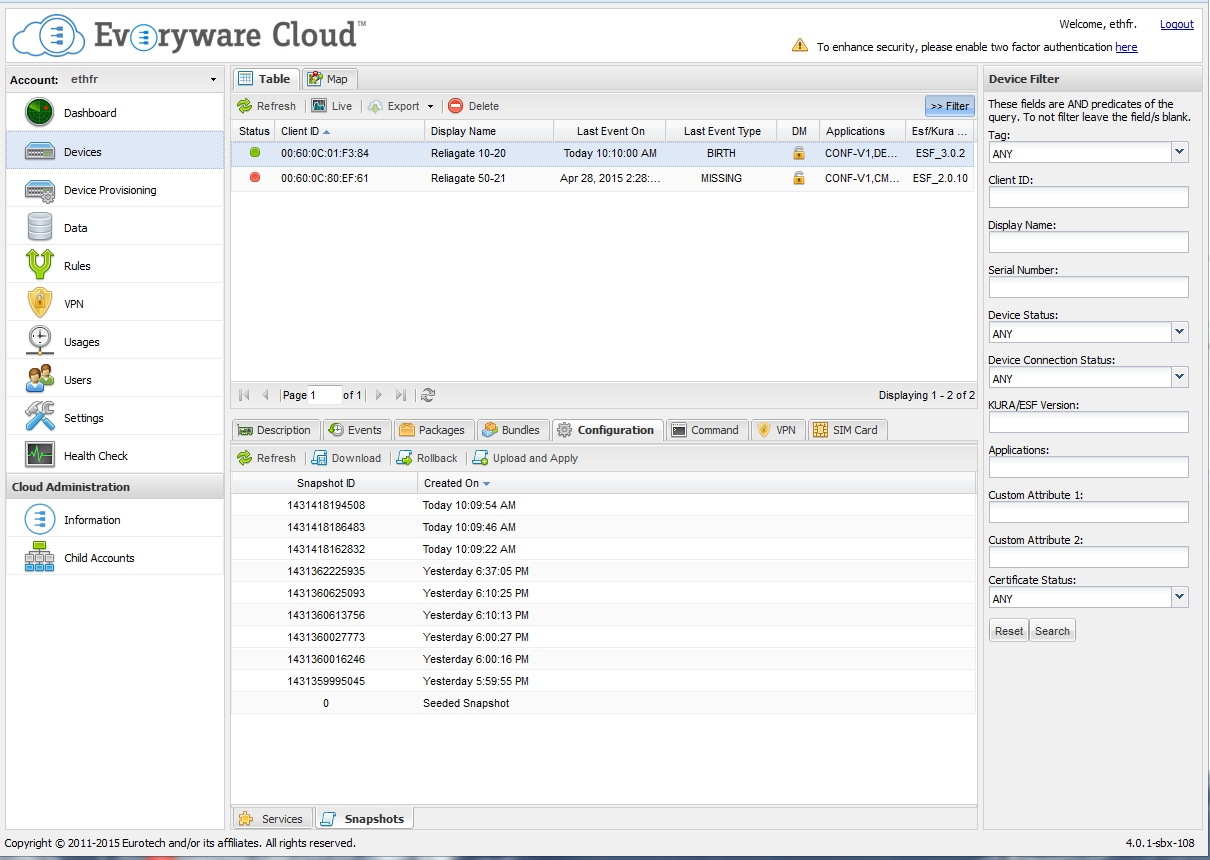Sort by Created On column header
This screenshot has height=860, width=1210.
(696, 483)
